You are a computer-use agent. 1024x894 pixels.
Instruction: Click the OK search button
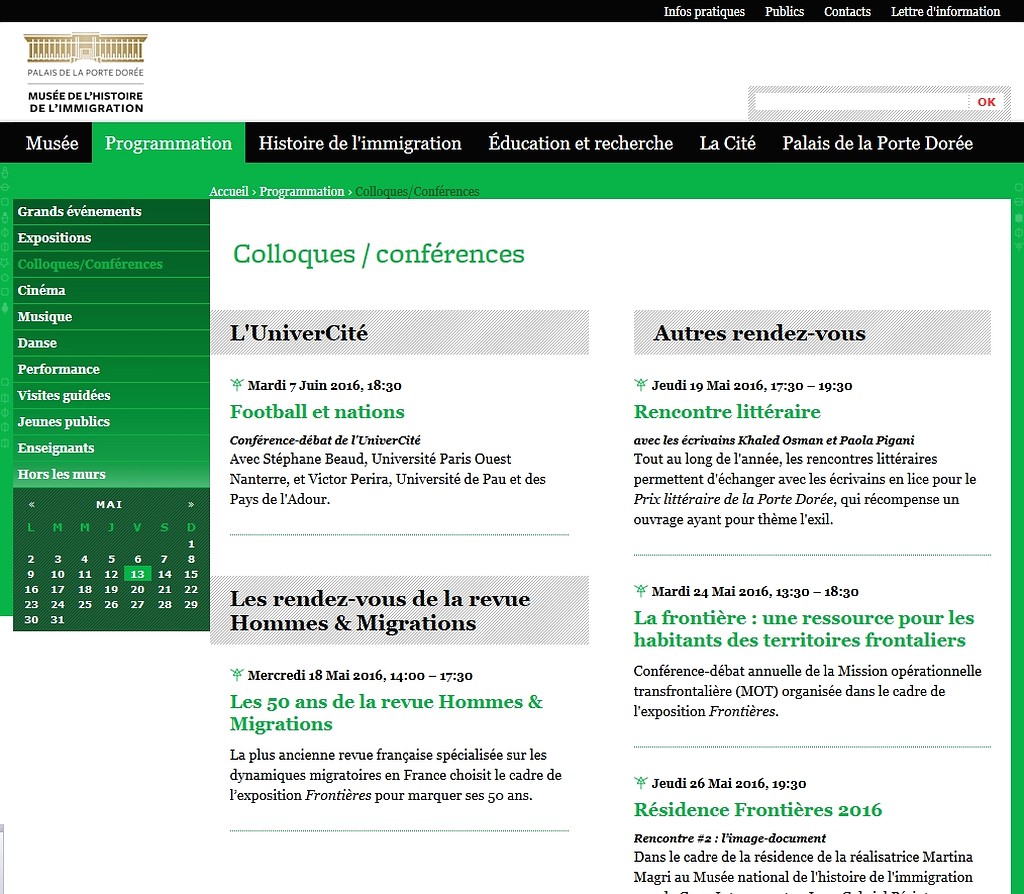coord(986,102)
